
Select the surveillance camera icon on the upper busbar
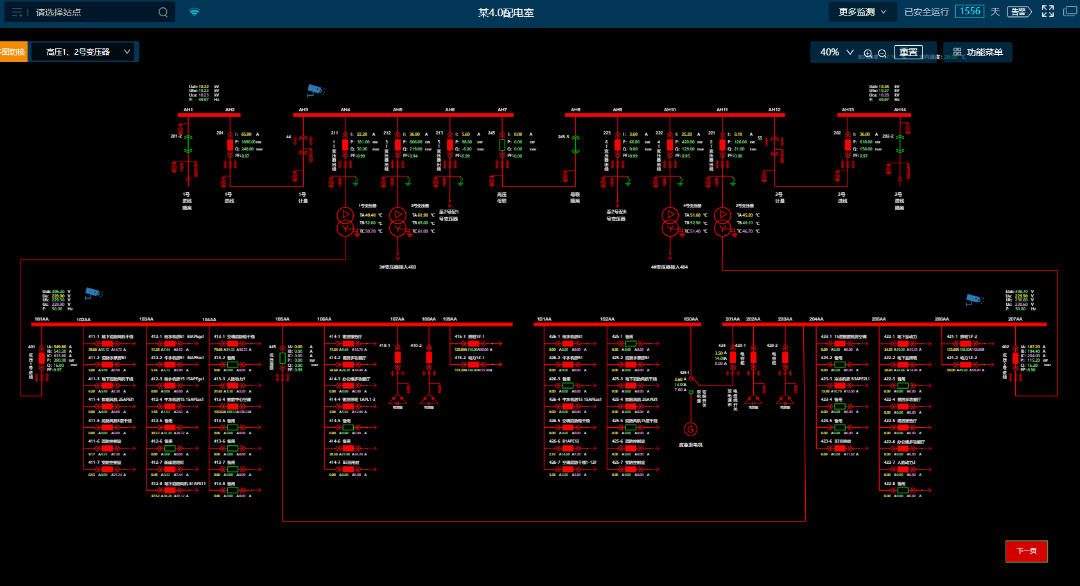click(315, 88)
